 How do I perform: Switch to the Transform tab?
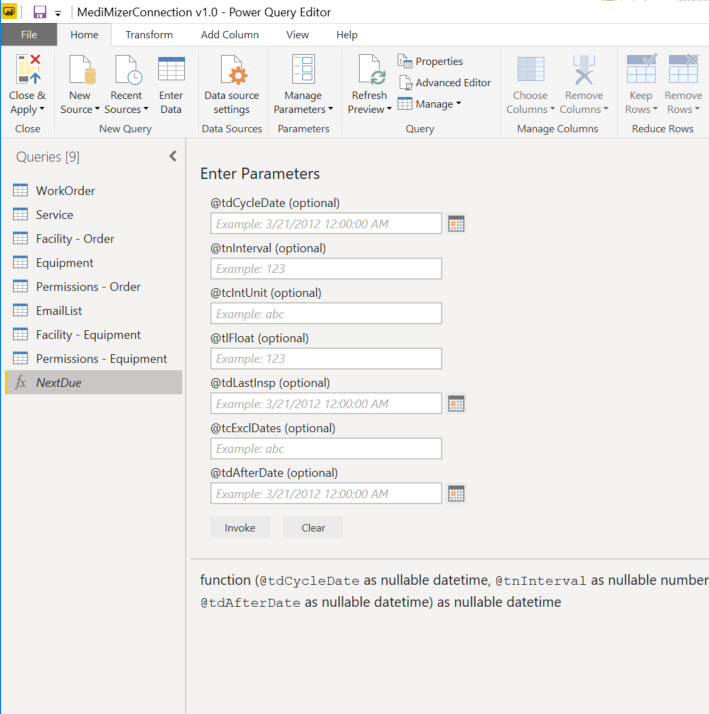149,35
